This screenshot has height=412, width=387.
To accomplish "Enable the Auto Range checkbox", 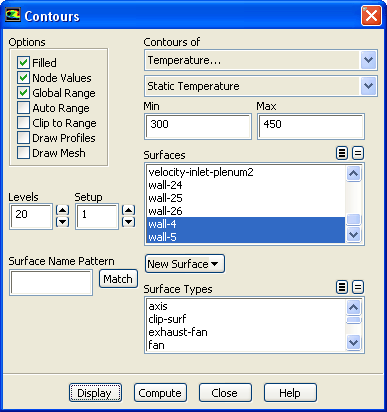I will [23, 108].
